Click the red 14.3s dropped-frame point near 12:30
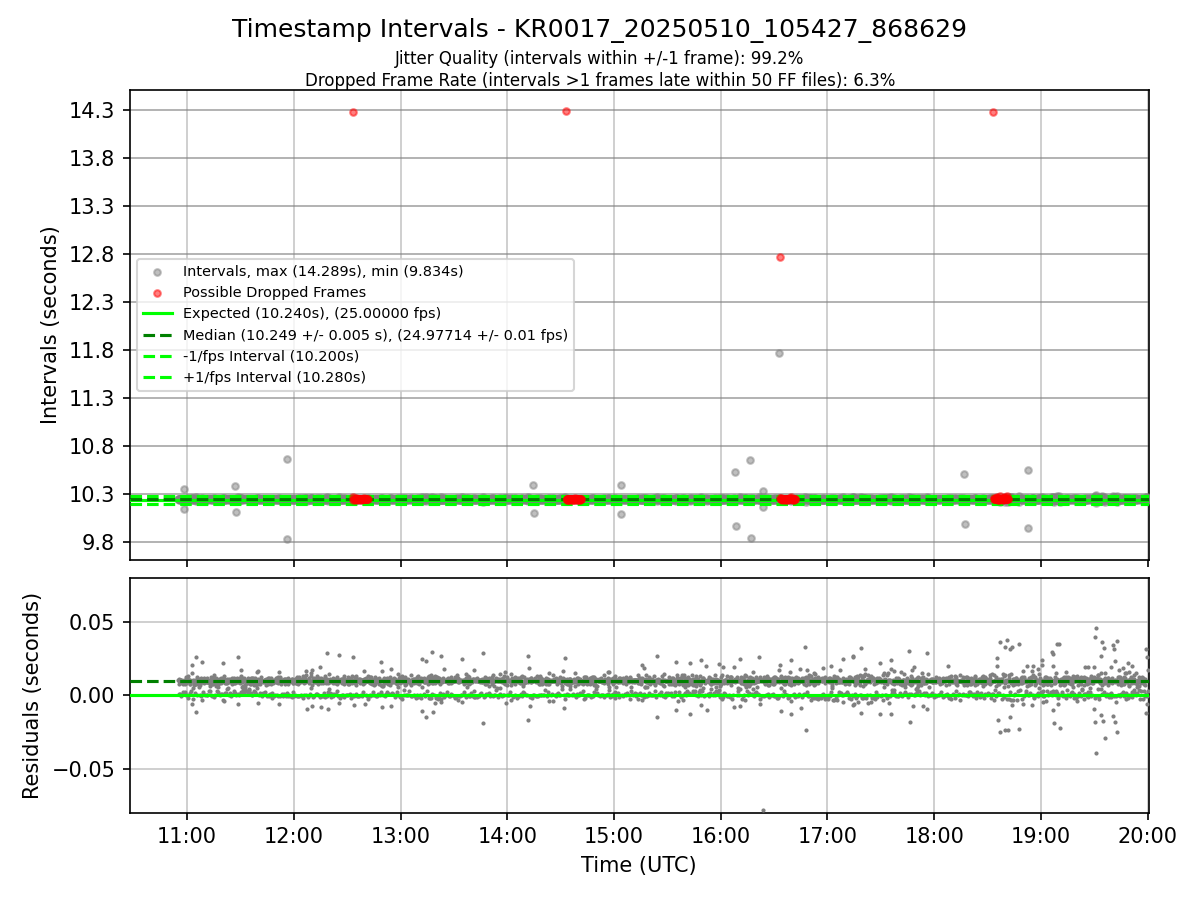 353,112
